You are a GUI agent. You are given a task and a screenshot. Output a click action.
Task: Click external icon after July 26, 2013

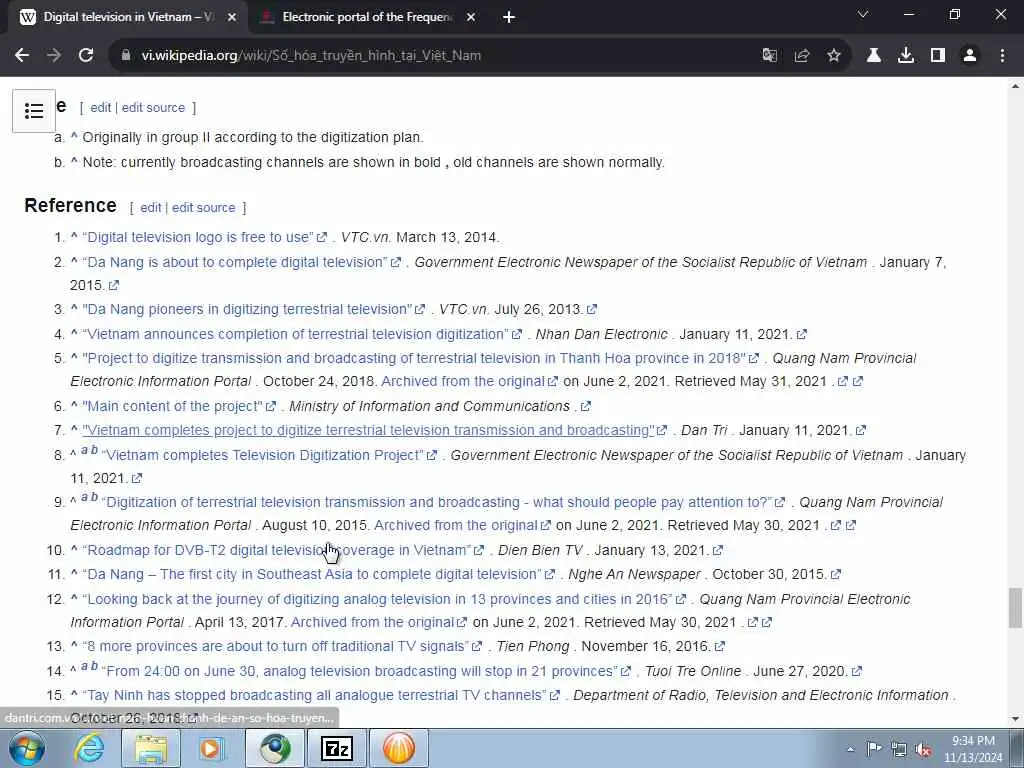(592, 310)
